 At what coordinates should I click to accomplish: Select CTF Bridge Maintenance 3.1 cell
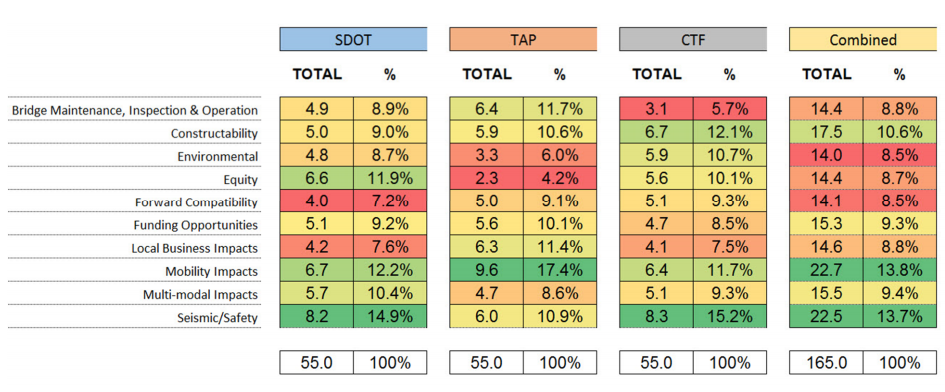tap(656, 109)
